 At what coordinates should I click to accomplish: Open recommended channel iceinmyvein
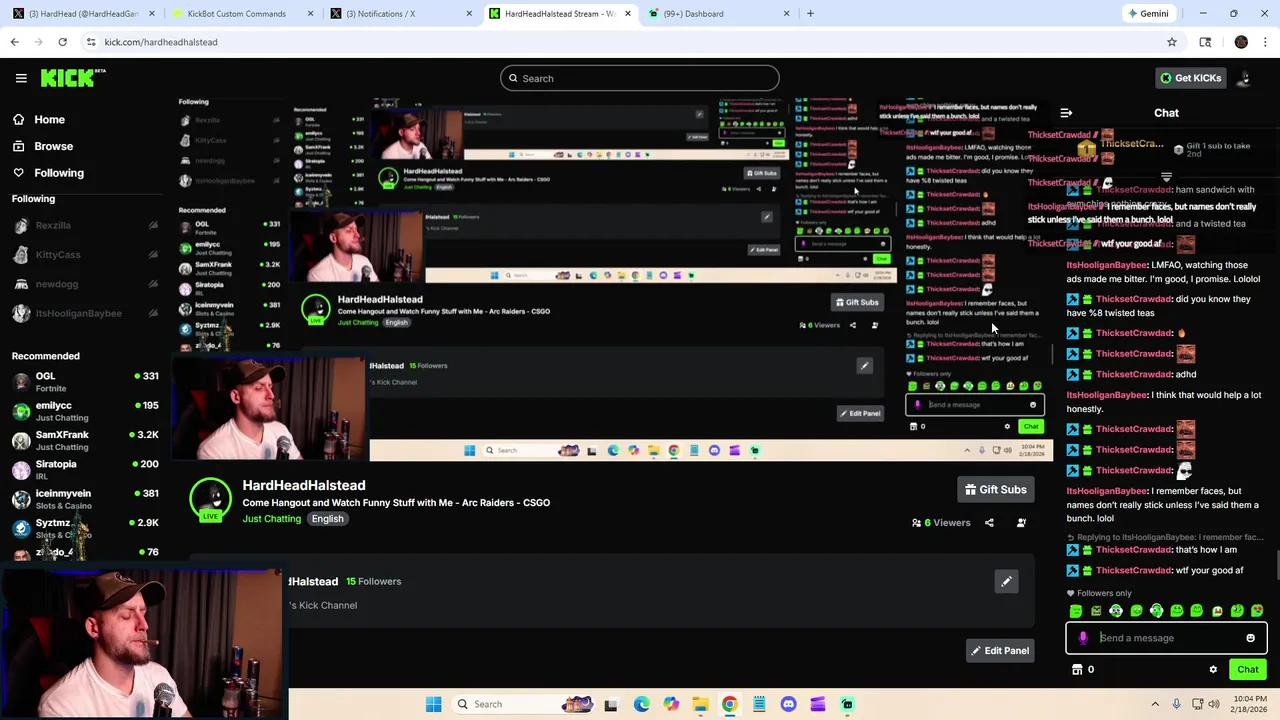[84, 499]
